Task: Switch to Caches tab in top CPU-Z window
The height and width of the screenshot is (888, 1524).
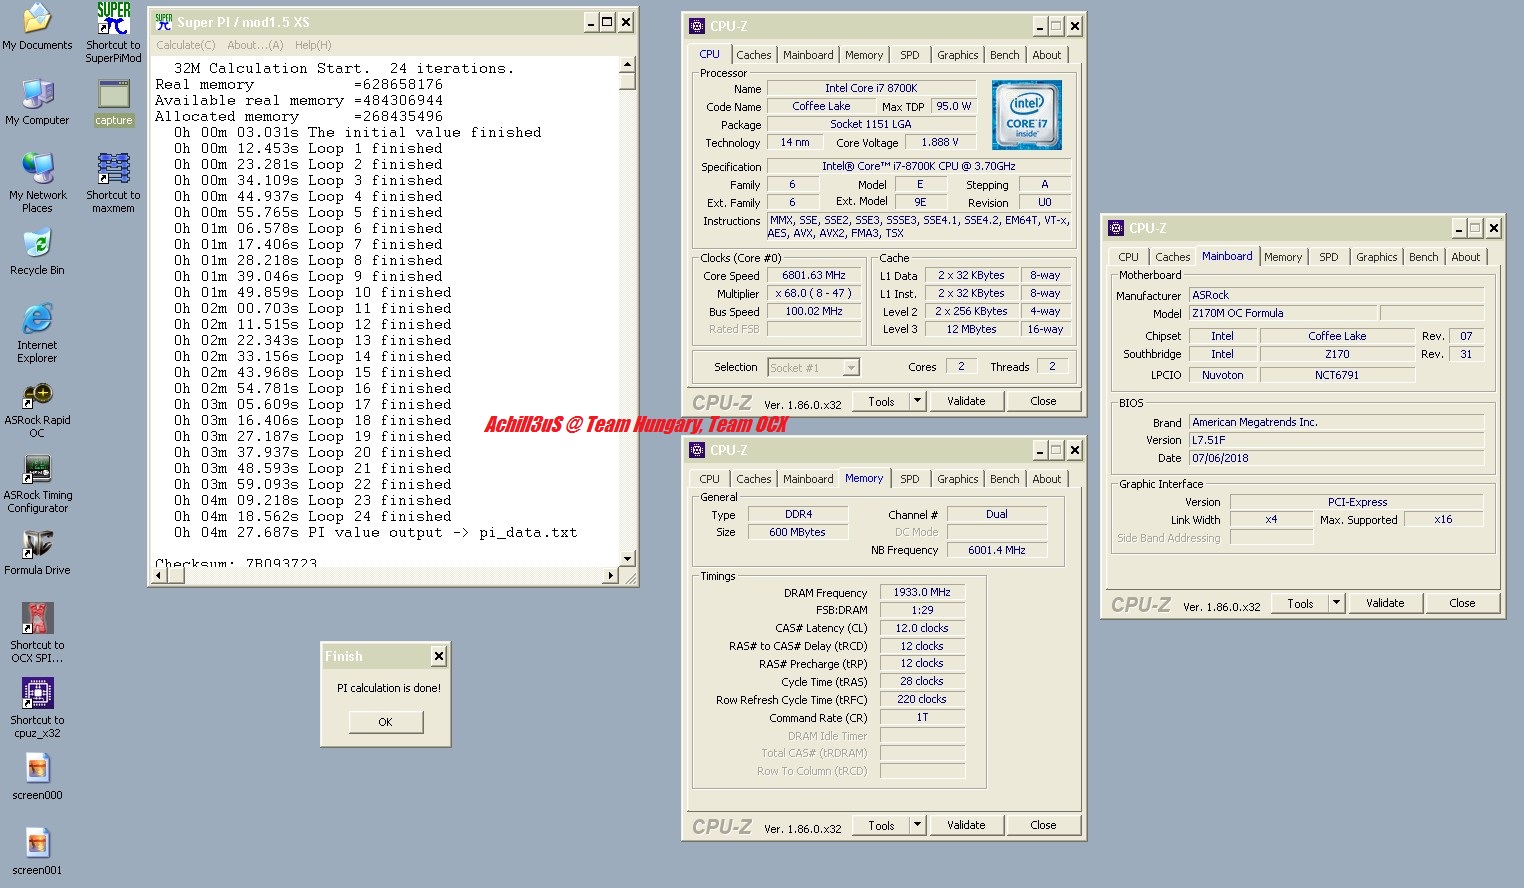Action: pos(753,55)
